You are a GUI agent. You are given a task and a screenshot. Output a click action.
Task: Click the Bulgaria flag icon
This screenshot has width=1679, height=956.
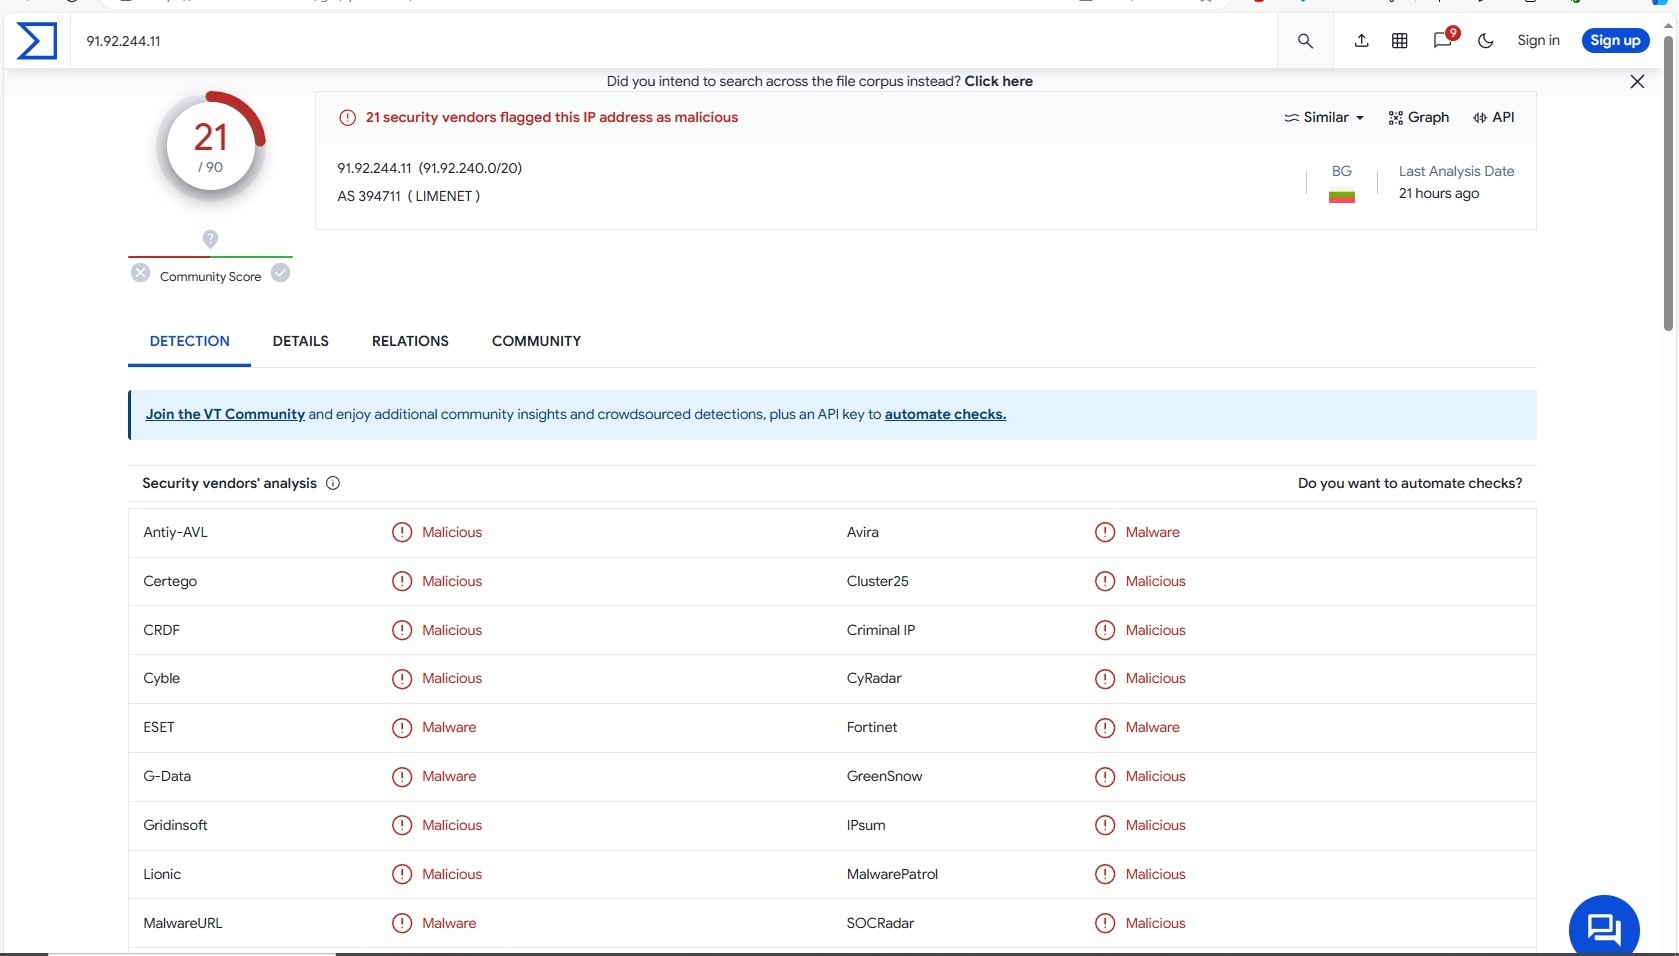click(x=1342, y=197)
